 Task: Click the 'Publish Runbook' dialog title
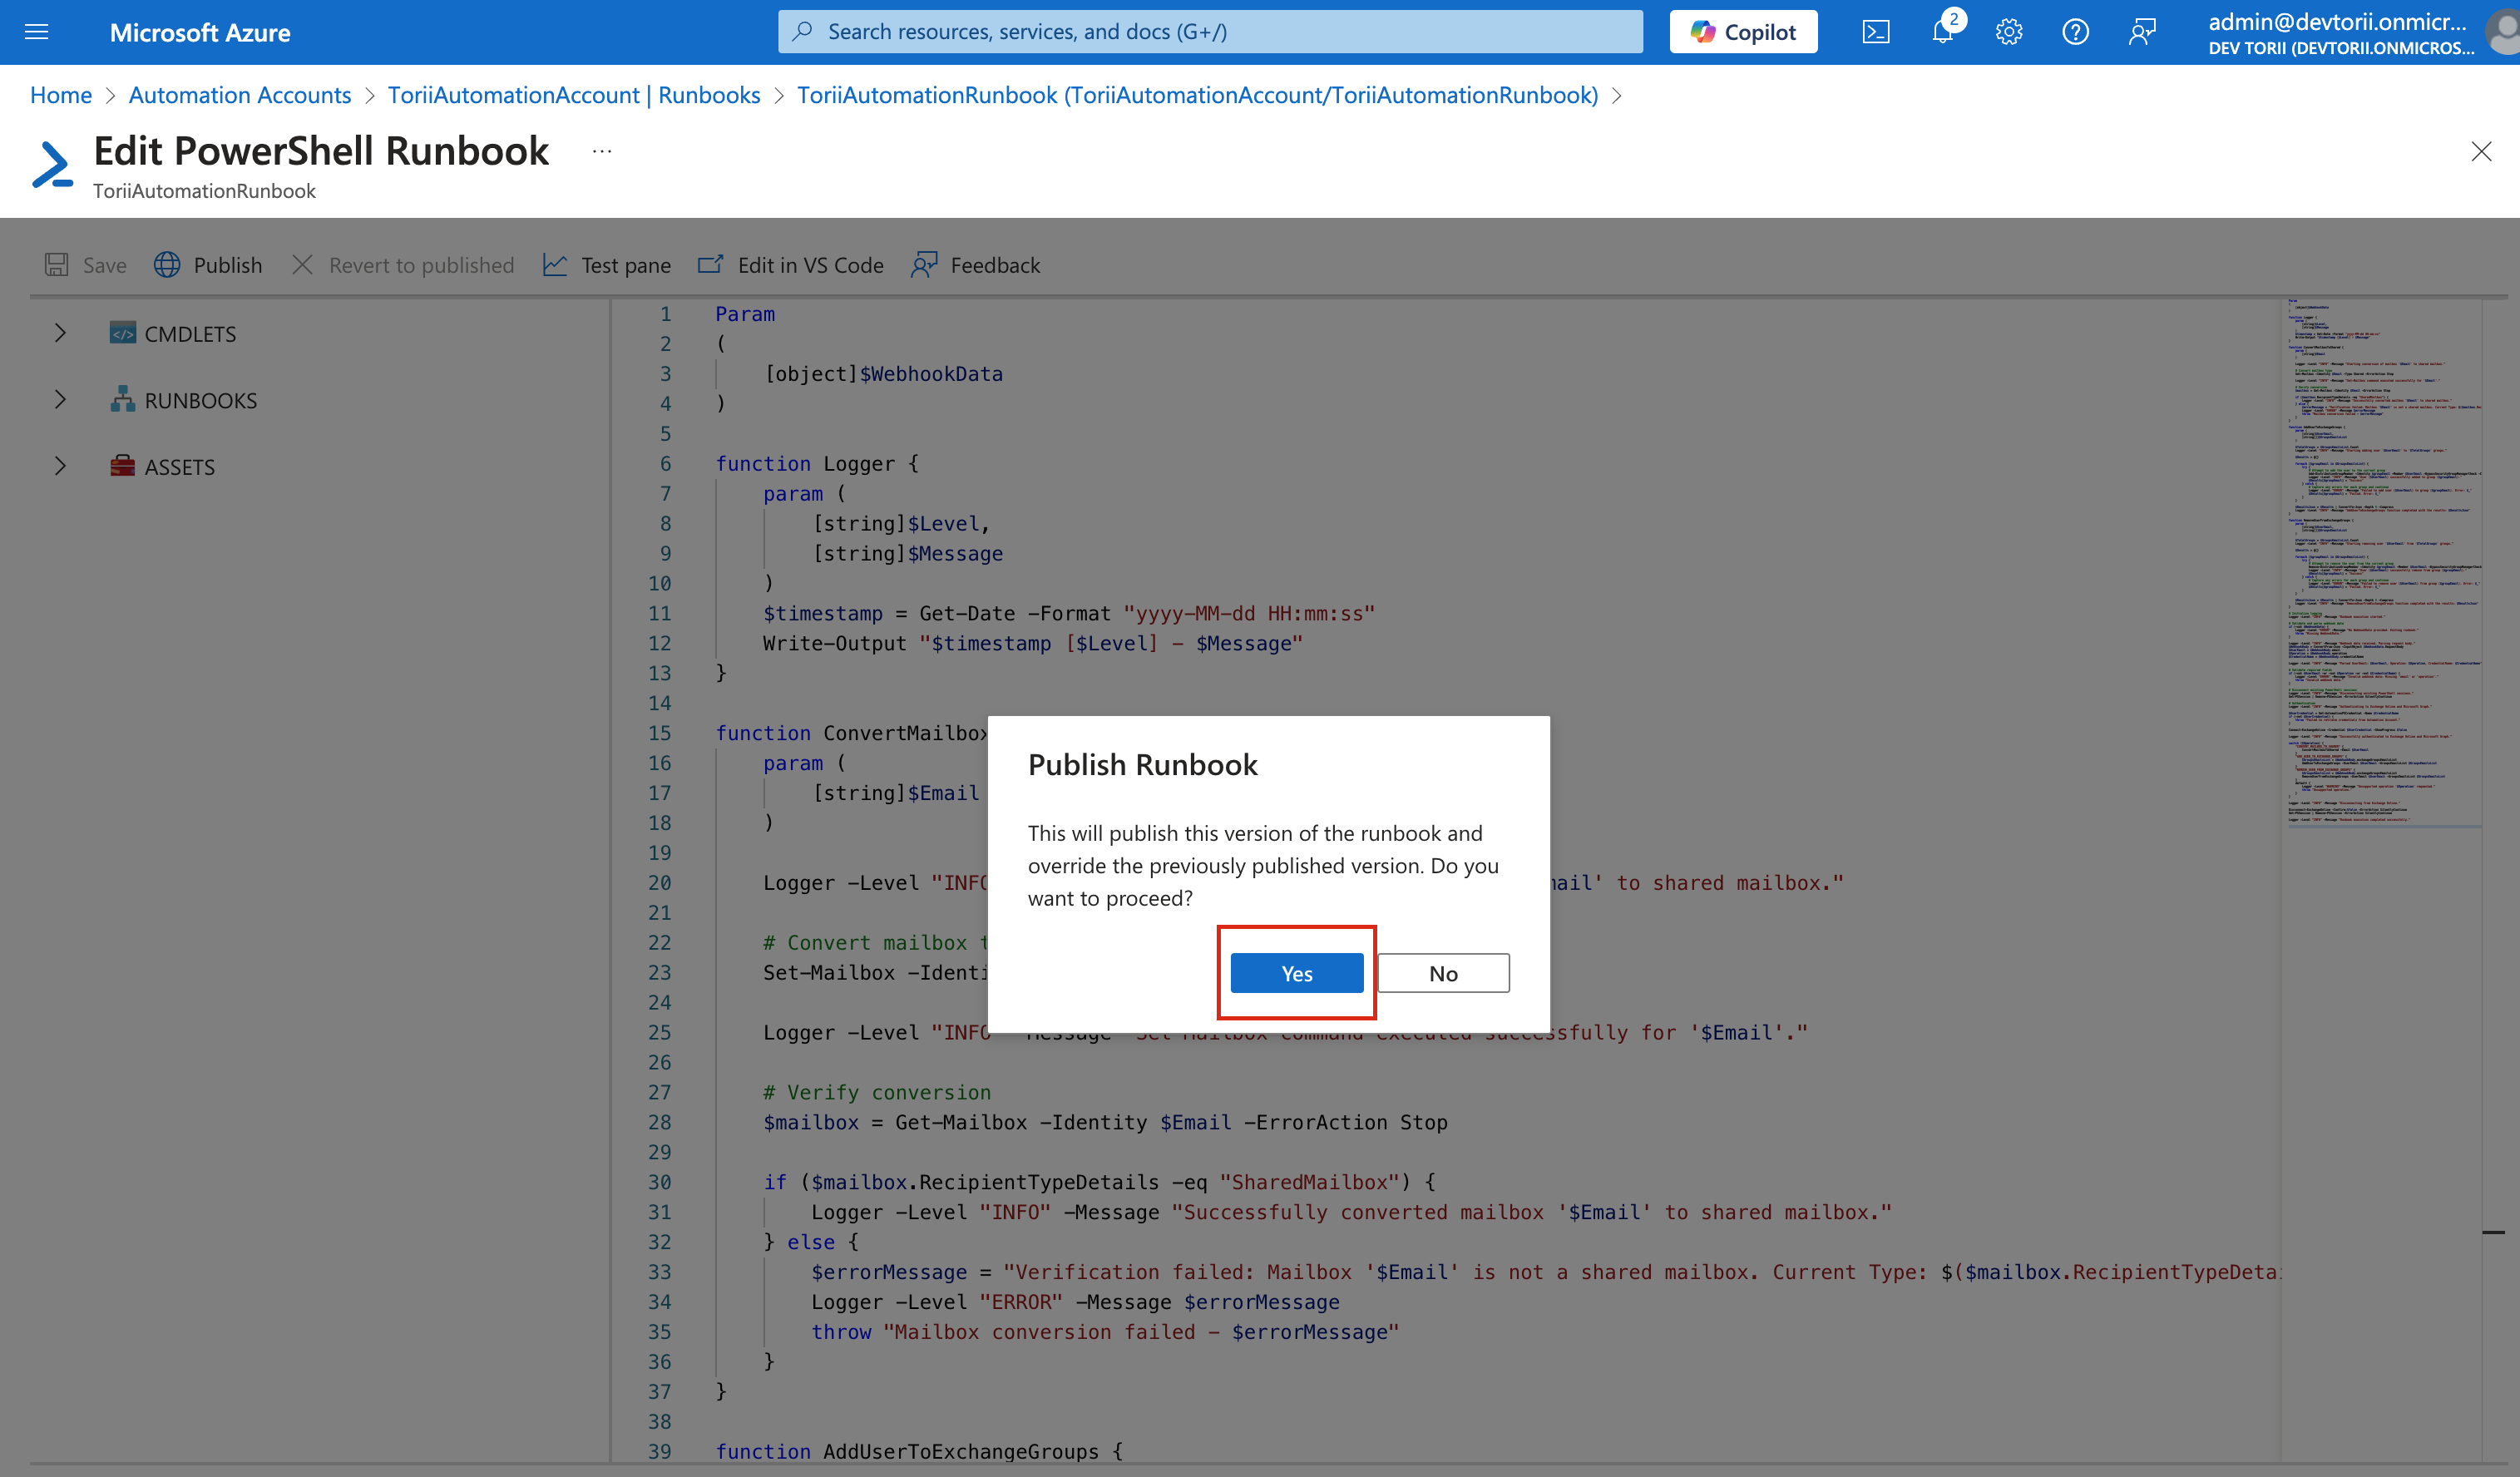pos(1142,765)
